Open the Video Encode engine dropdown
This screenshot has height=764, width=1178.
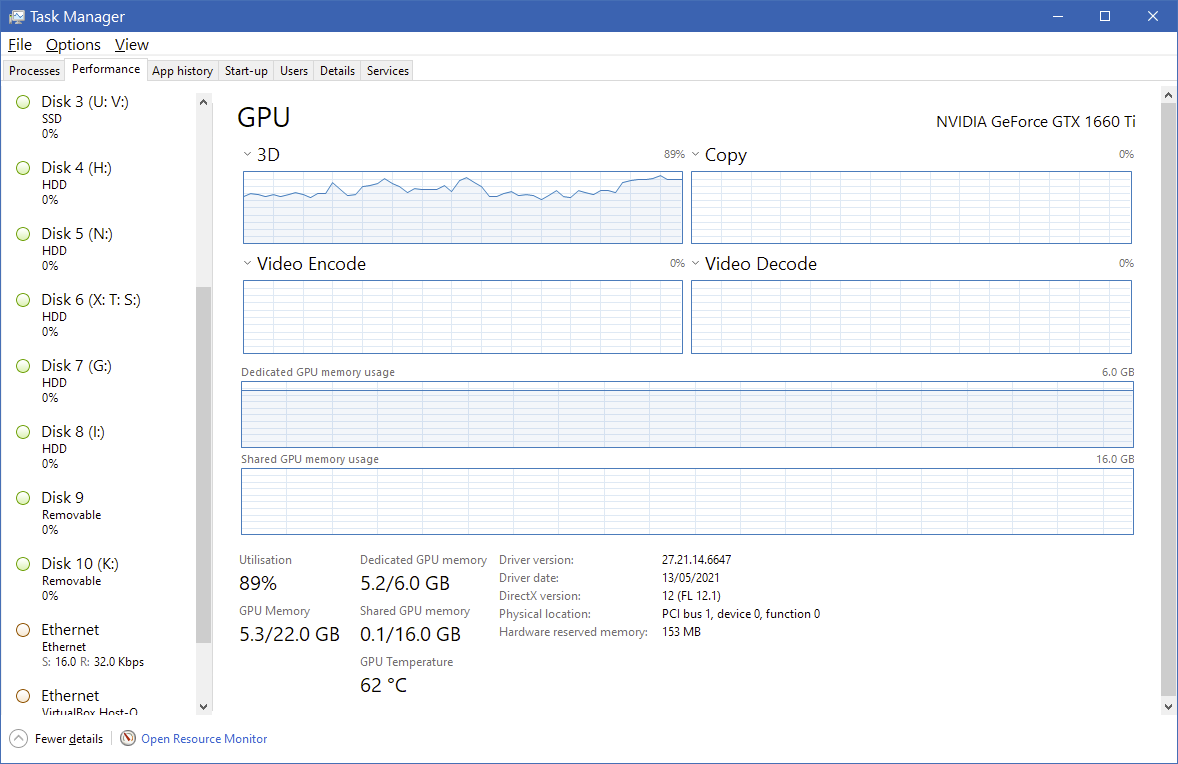click(x=247, y=263)
